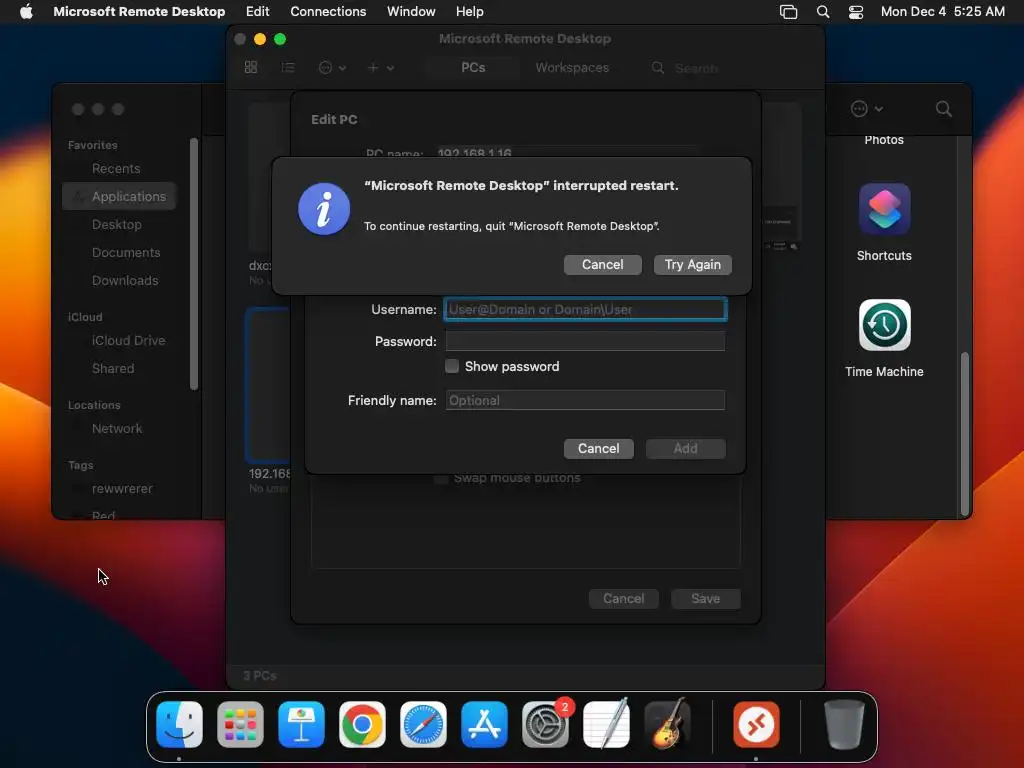Select Network in Finder sidebar

click(119, 428)
